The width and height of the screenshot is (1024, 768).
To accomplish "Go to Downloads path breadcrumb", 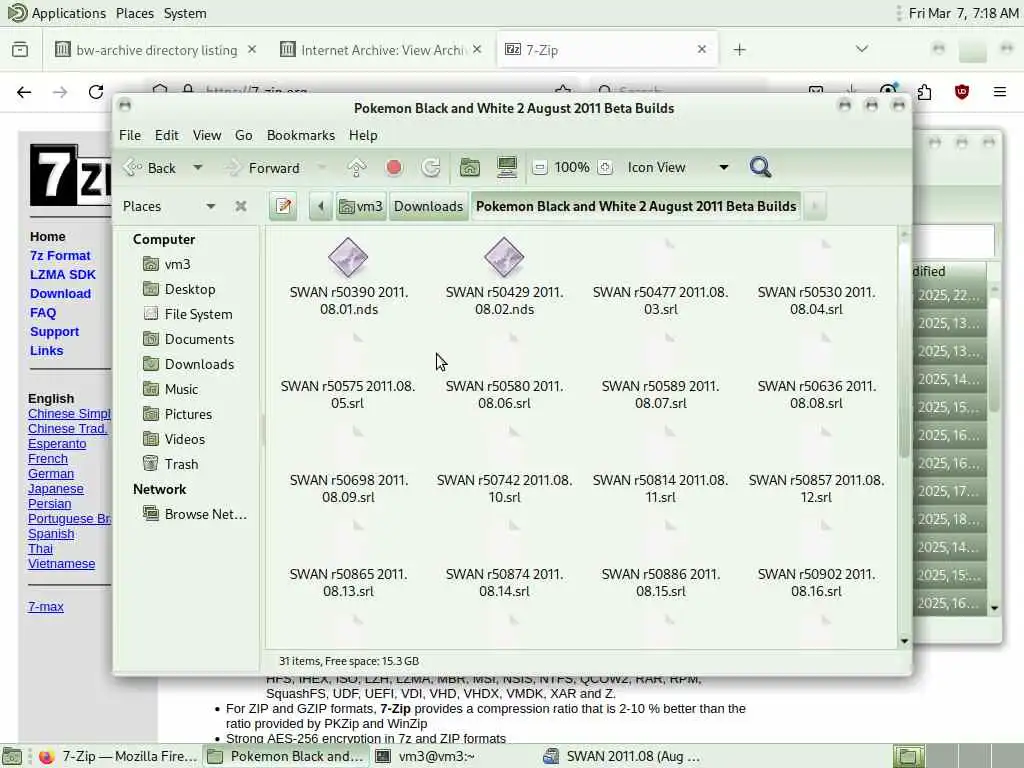I will [428, 206].
